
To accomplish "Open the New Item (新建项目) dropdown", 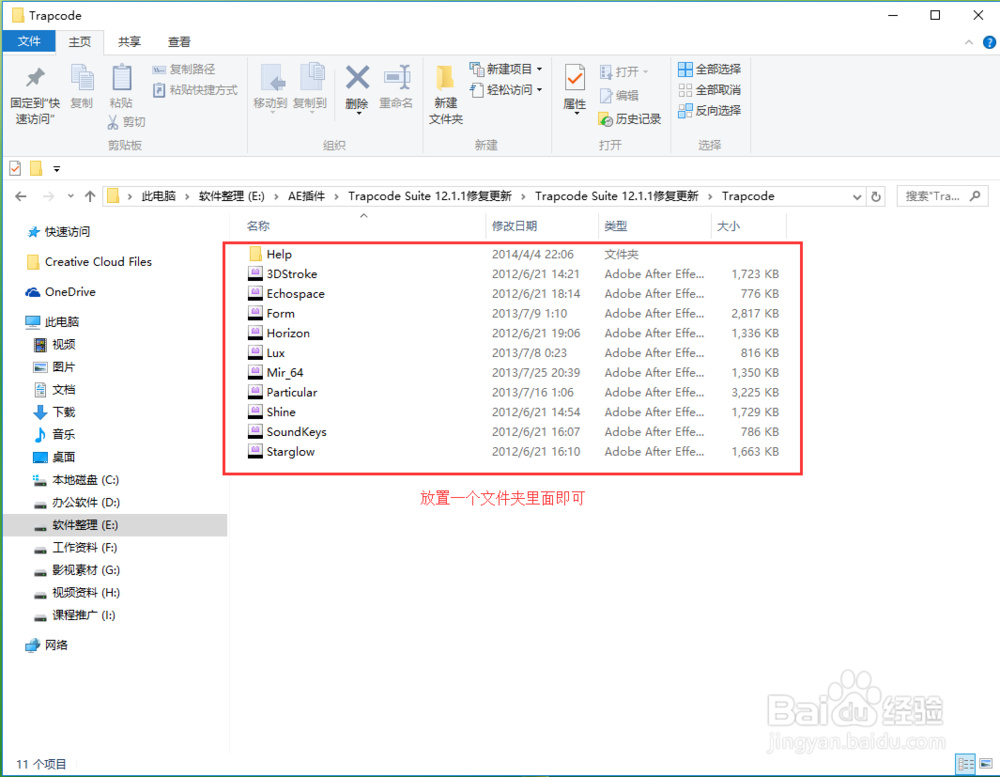I will (506, 69).
